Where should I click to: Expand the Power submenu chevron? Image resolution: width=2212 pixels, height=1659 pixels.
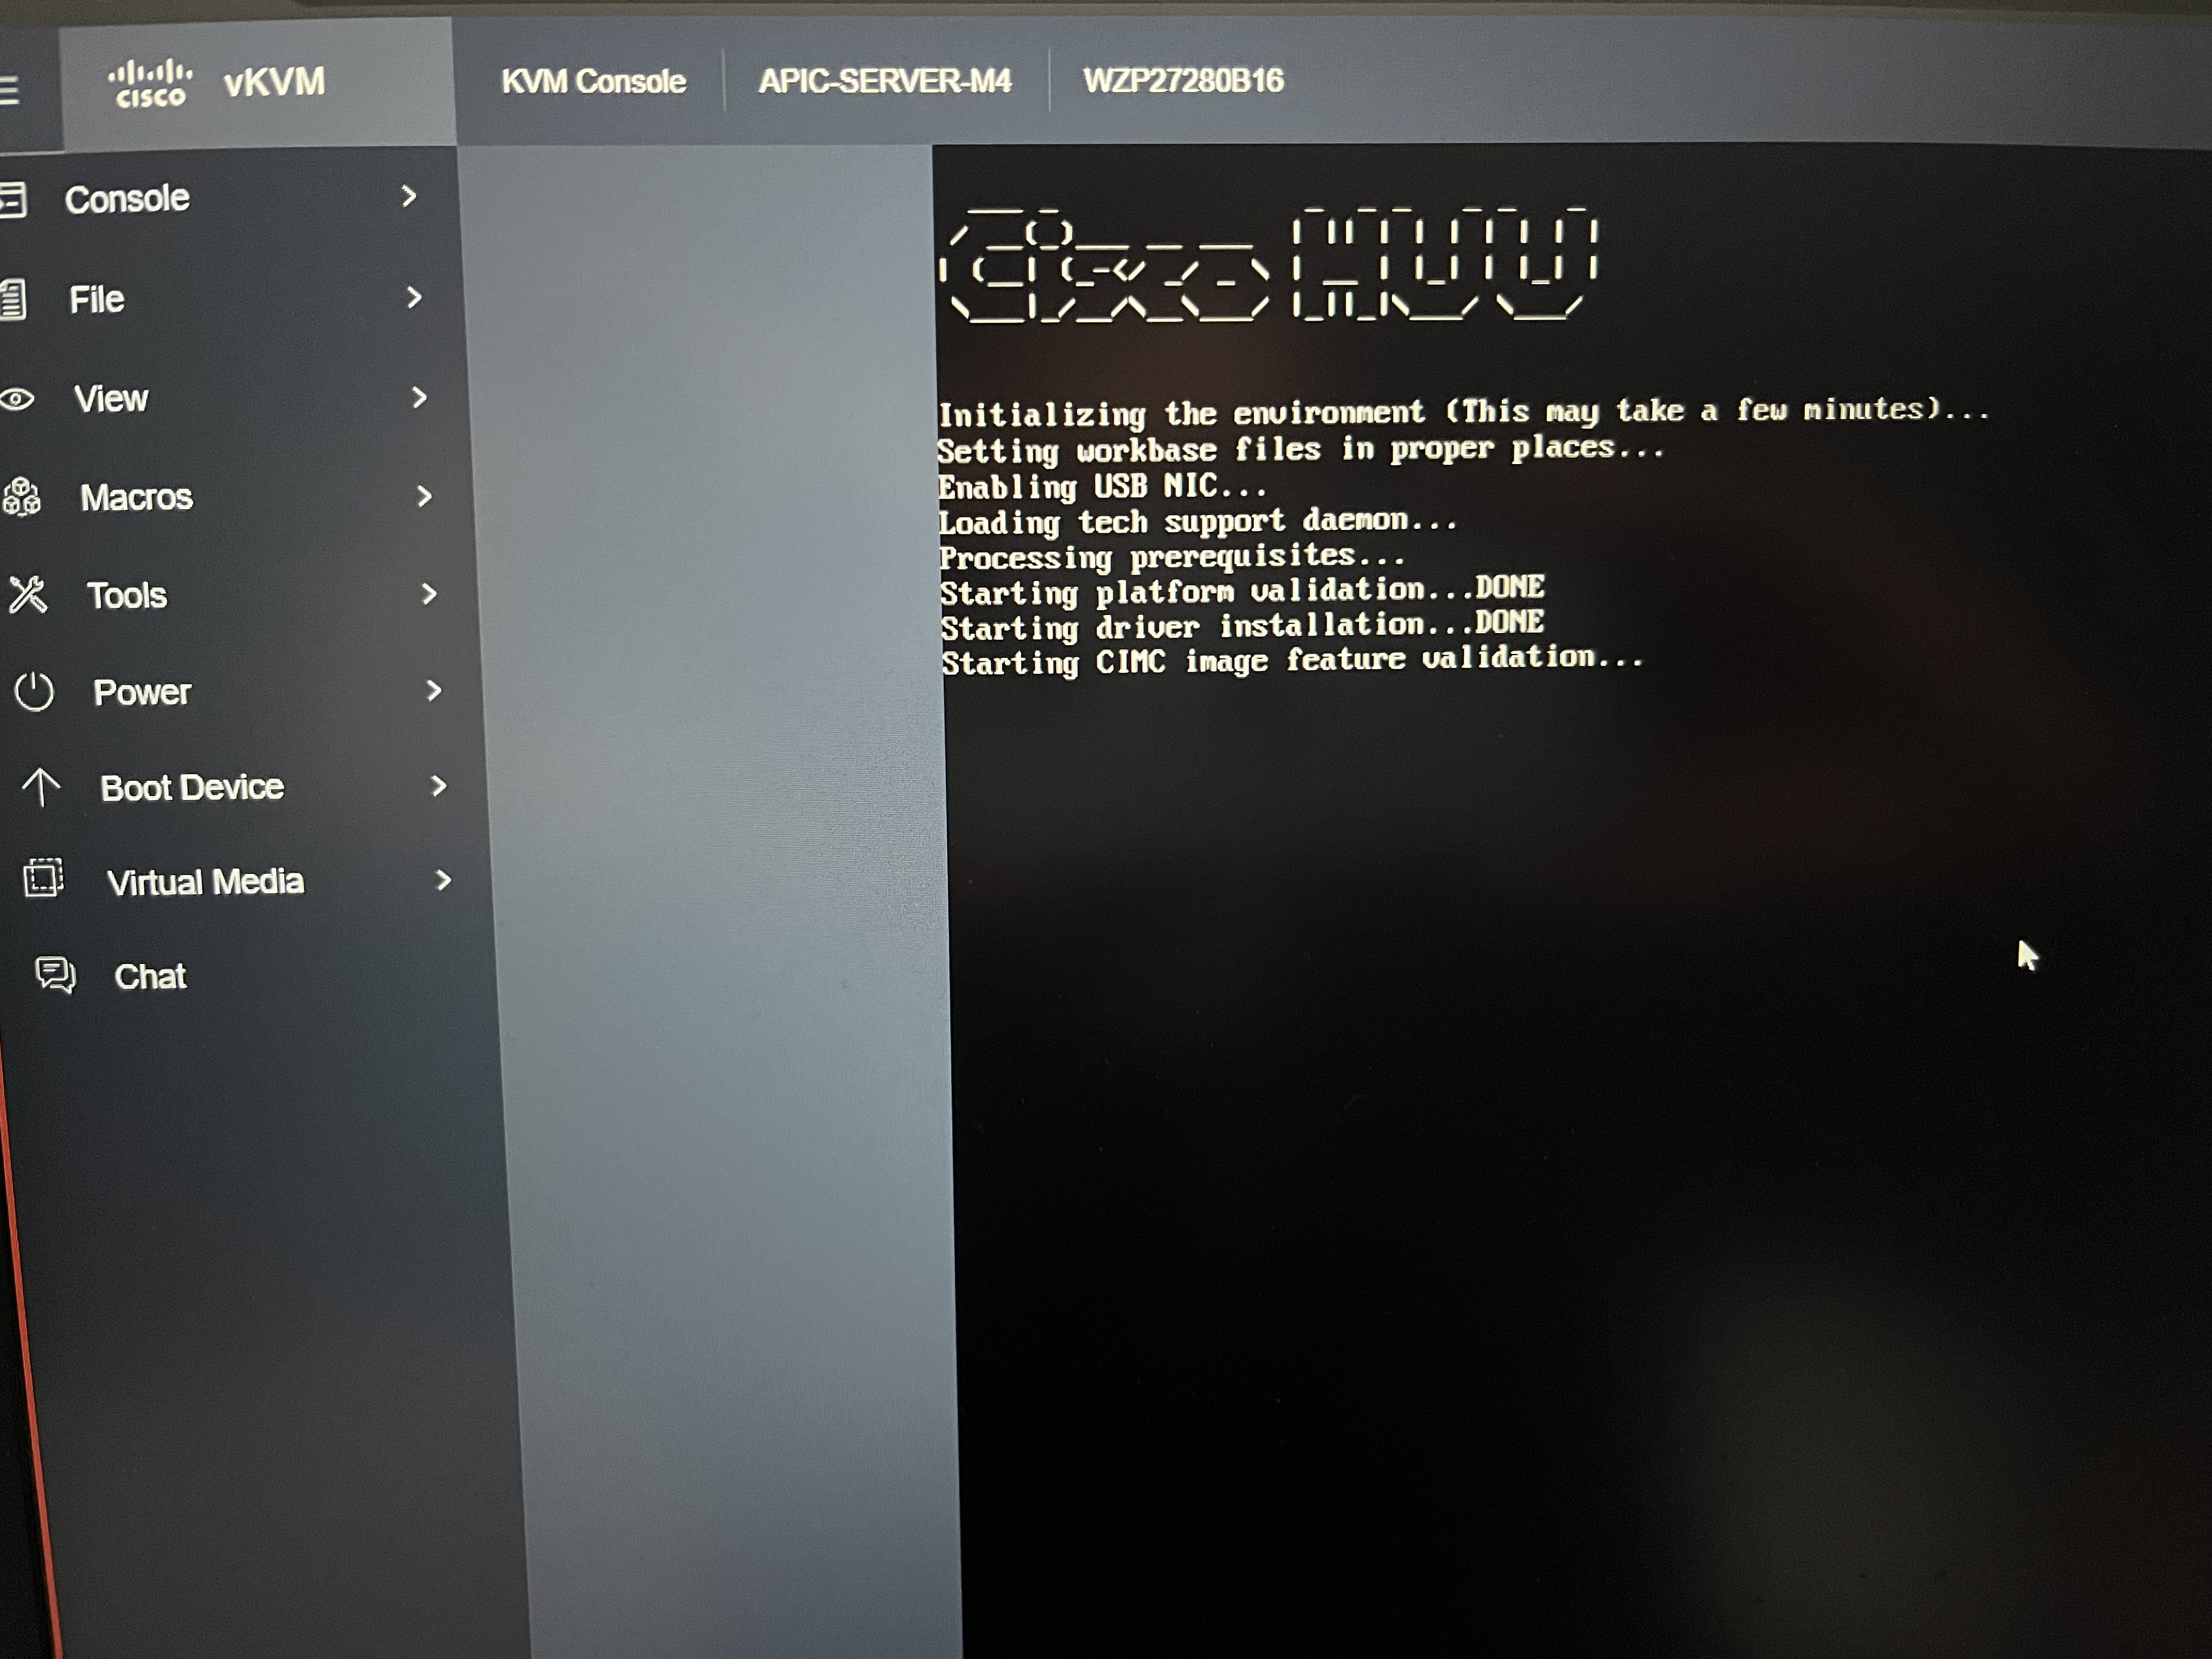pos(434,690)
